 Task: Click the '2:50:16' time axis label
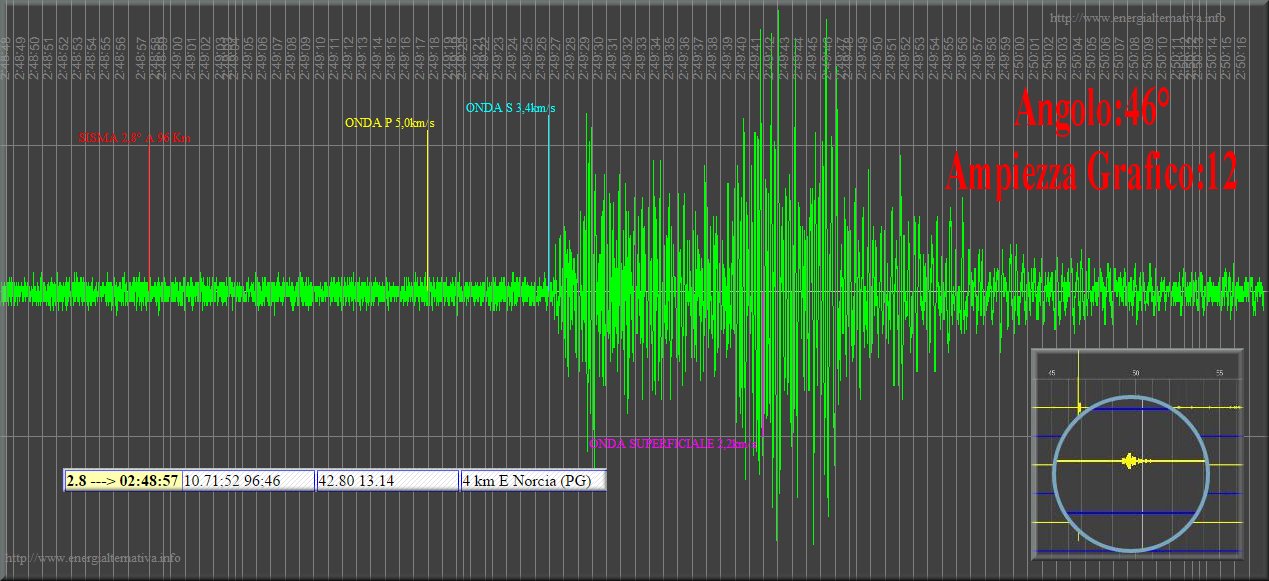pos(1241,57)
